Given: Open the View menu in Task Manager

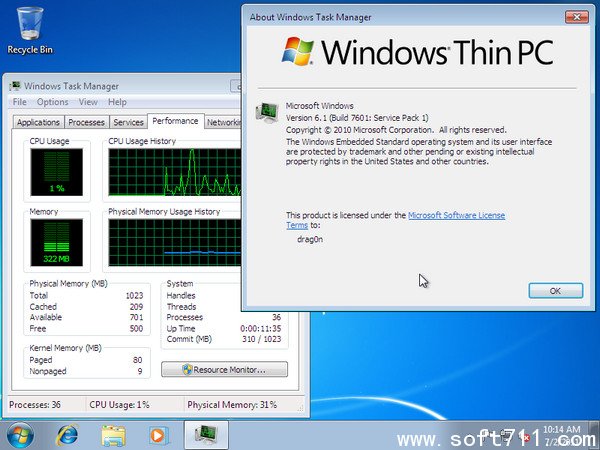Looking at the screenshot, I should 88,102.
